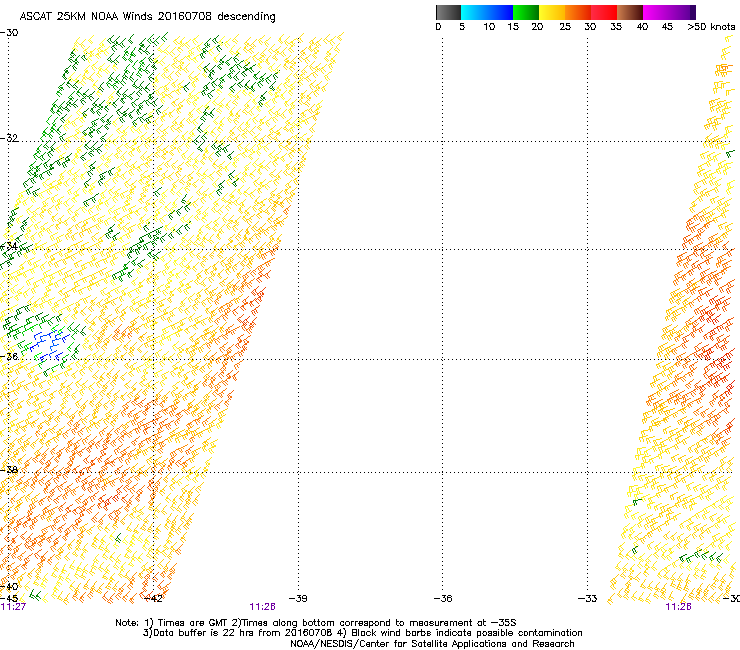Click the "15" label under the color bar
Image resolution: width=740 pixels, height=650 pixels.
click(x=513, y=27)
